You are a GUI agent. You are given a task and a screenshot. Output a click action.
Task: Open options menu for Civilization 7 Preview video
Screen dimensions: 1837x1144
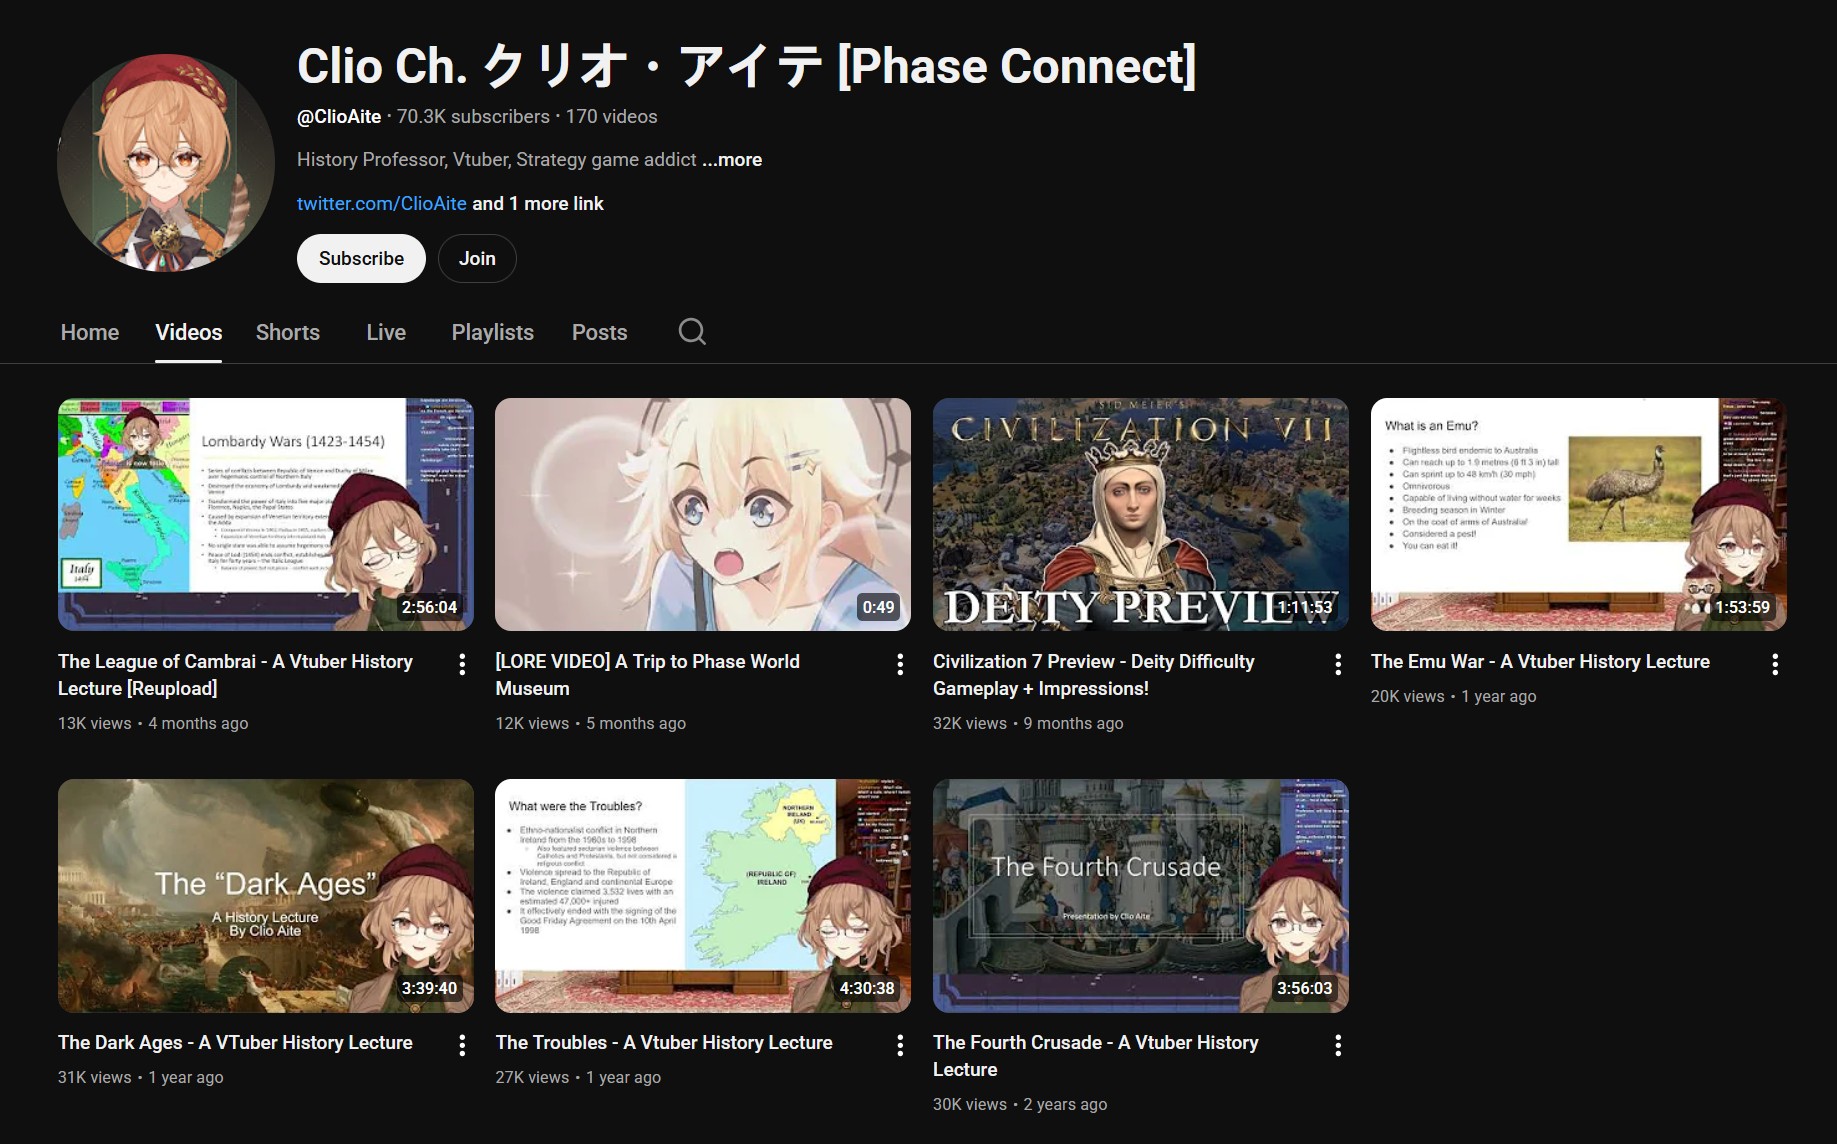point(1338,664)
